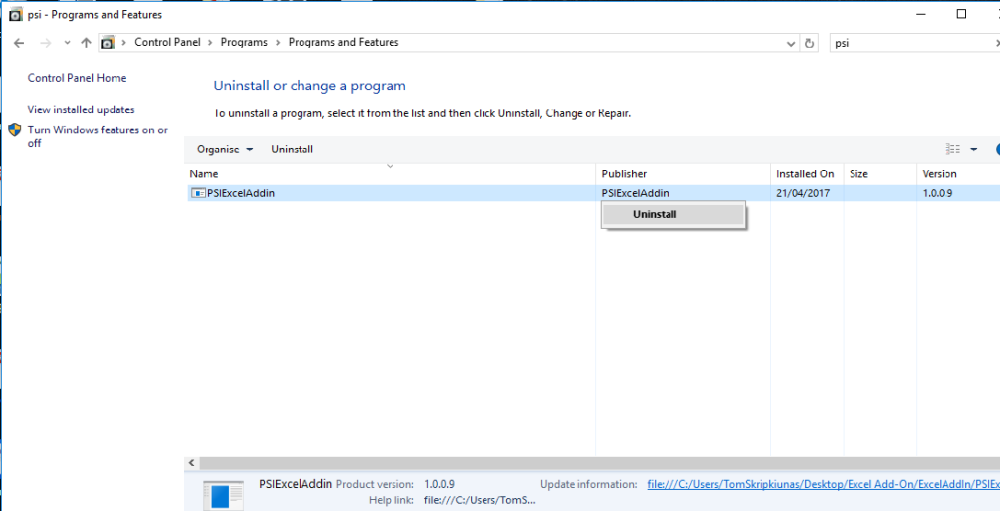Click the Control Panel icon in address bar
Image resolution: width=1000 pixels, height=511 pixels.
pos(108,43)
